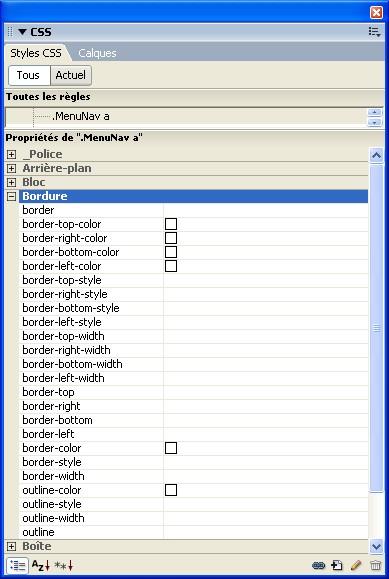
Task: Collapse the CSS panel group triangle
Action: tap(22, 32)
